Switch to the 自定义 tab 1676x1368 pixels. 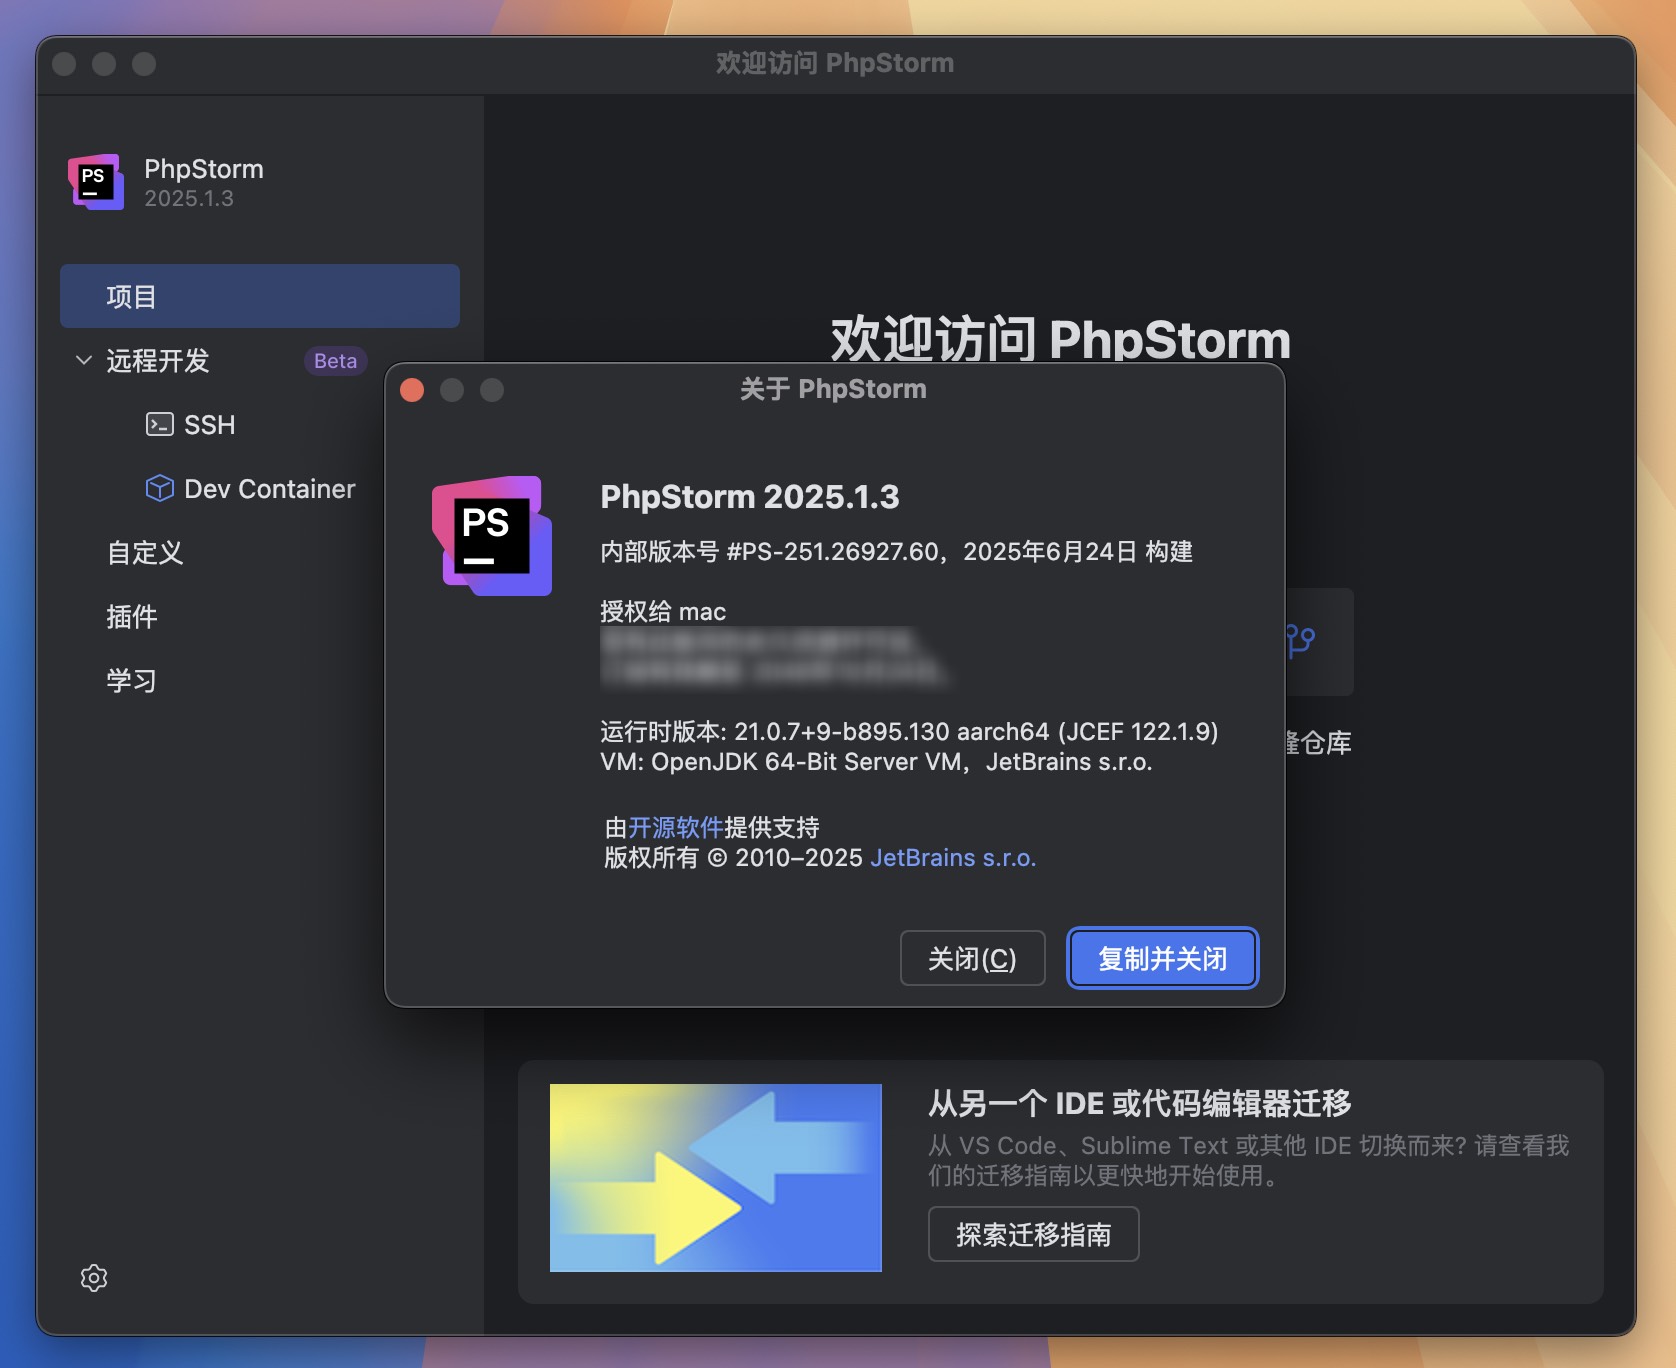point(145,552)
